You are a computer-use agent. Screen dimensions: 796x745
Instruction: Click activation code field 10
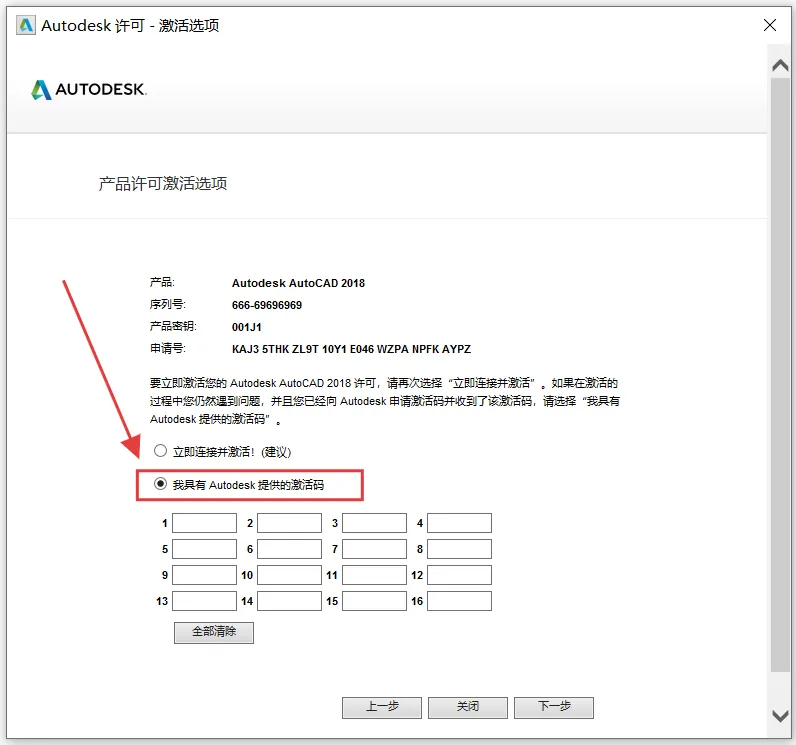click(289, 575)
